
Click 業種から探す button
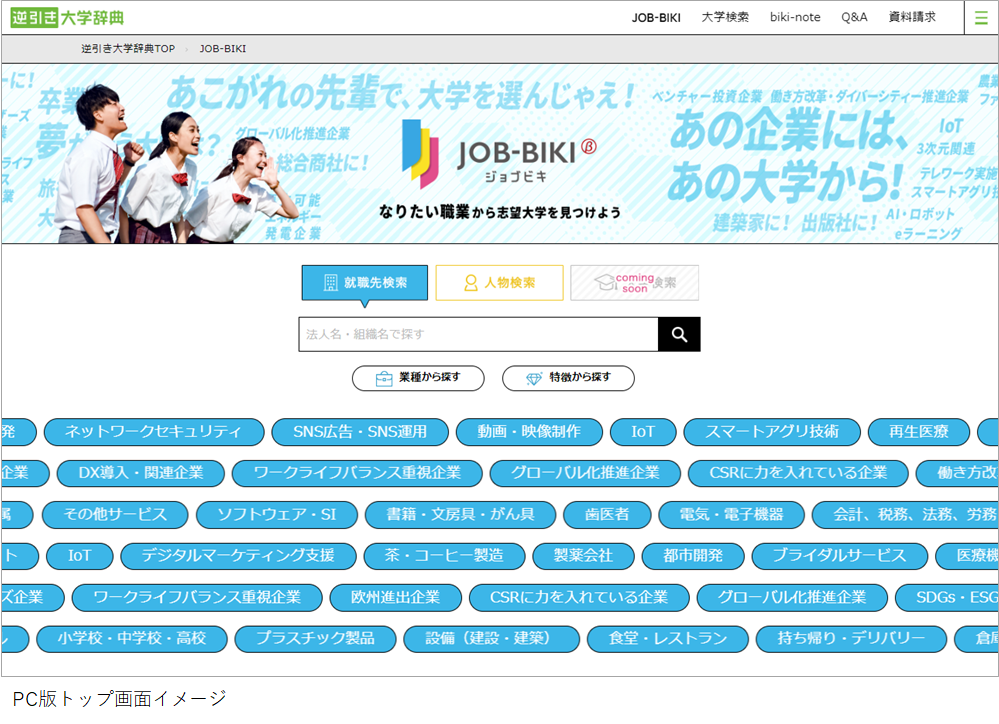[418, 378]
